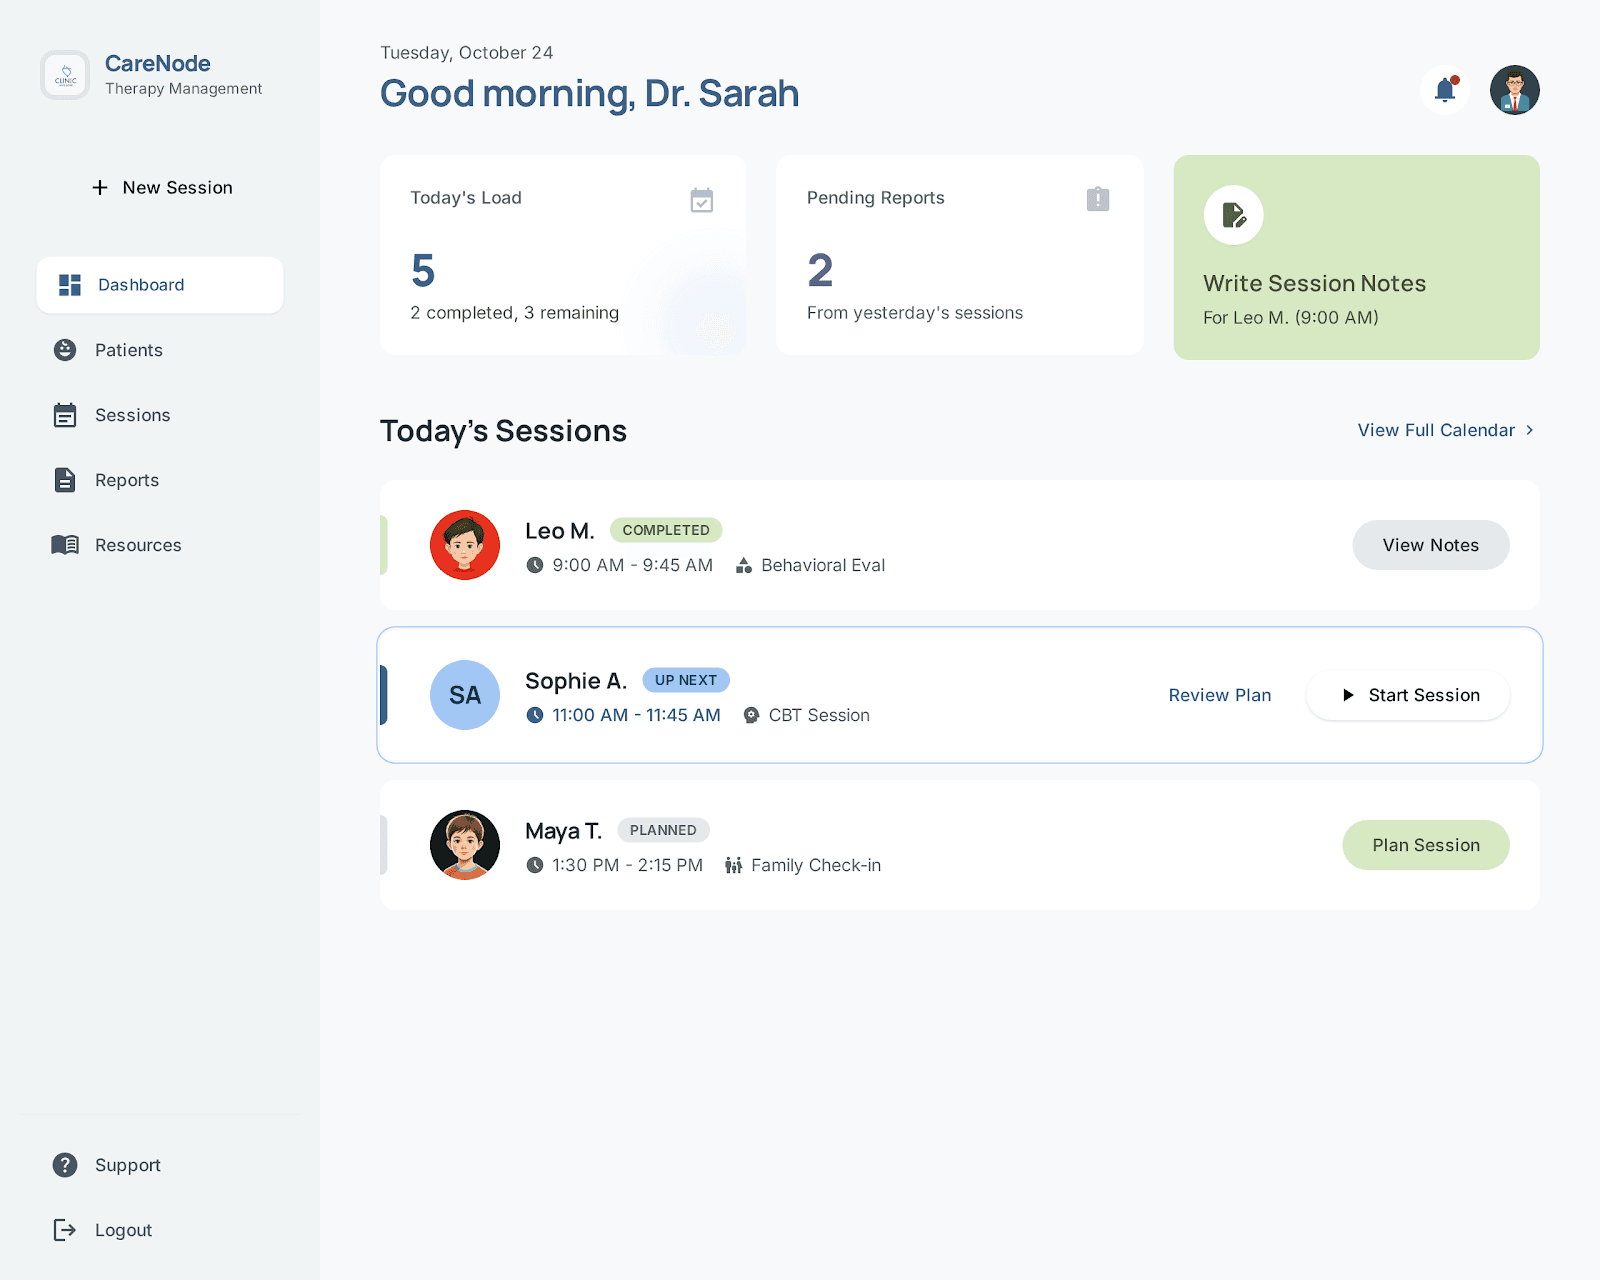Viewport: 1600px width, 1280px height.
Task: Click the clock icon in Leo M.'s row
Action: (535, 565)
